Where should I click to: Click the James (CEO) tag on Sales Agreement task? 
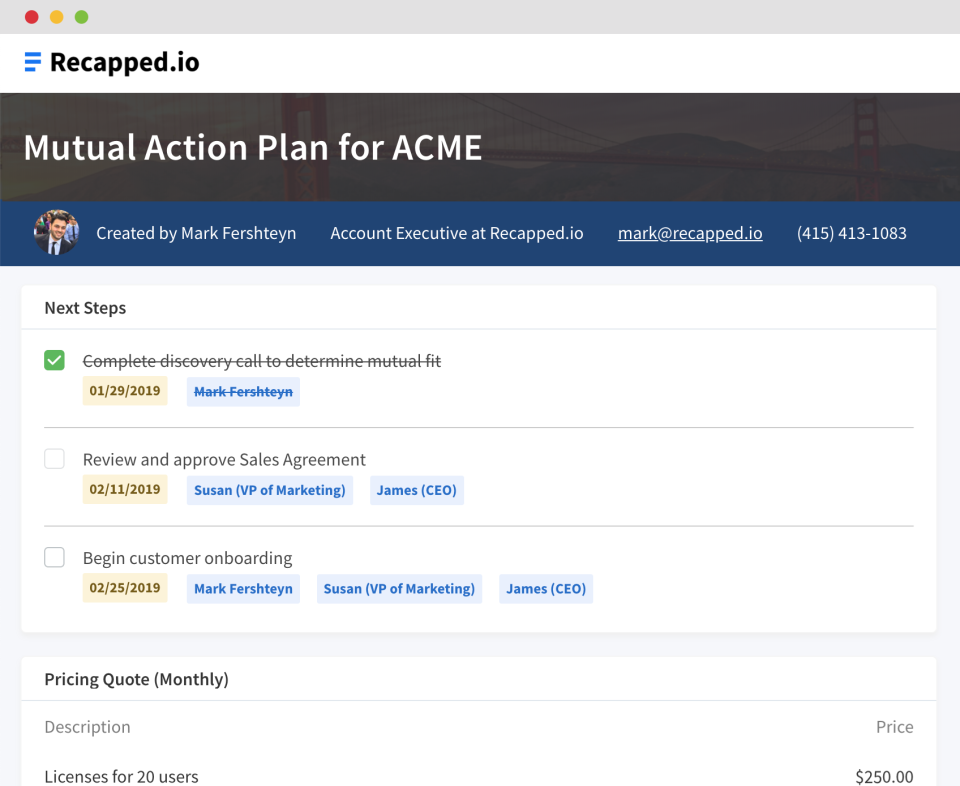416,489
